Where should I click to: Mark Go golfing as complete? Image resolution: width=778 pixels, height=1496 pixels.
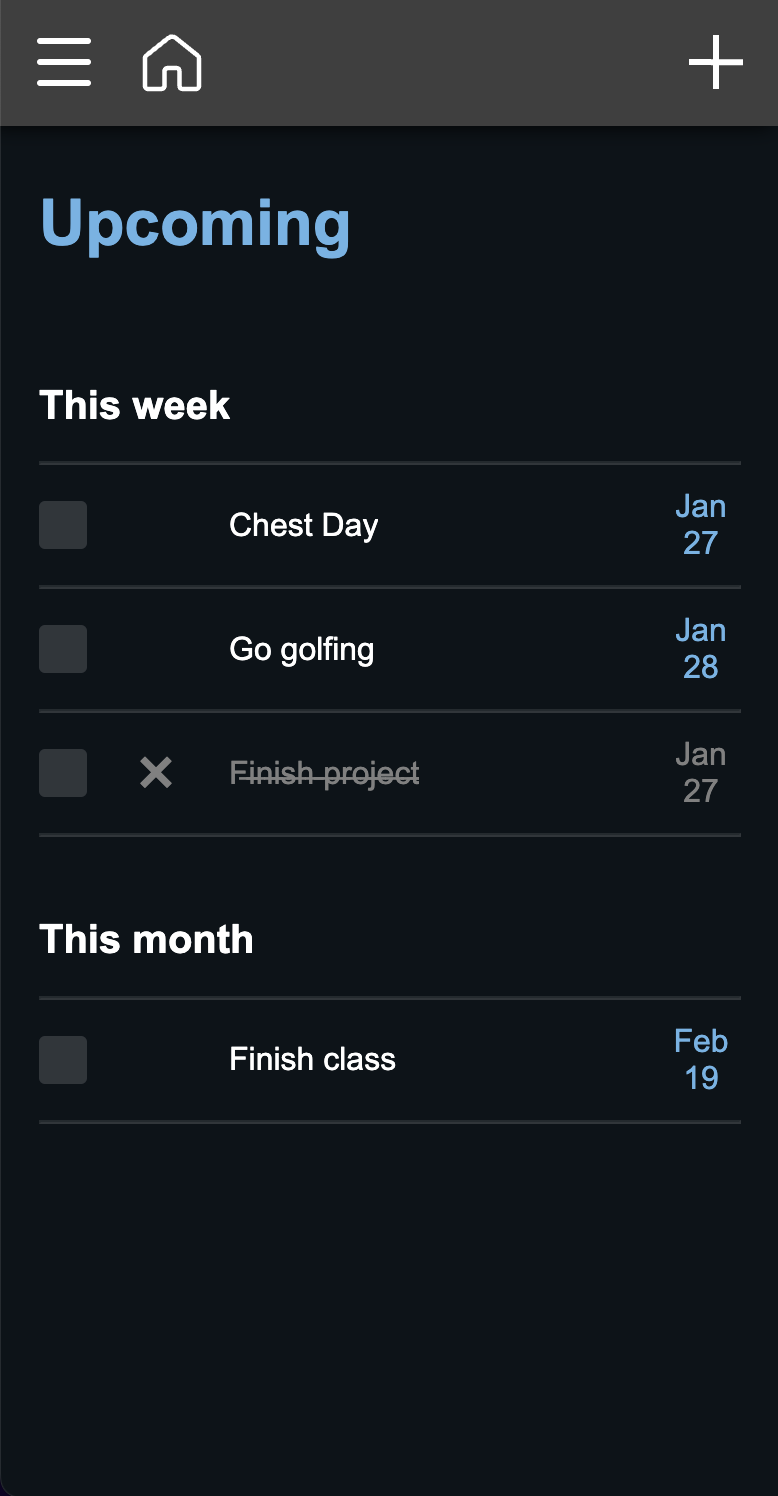click(x=62, y=648)
